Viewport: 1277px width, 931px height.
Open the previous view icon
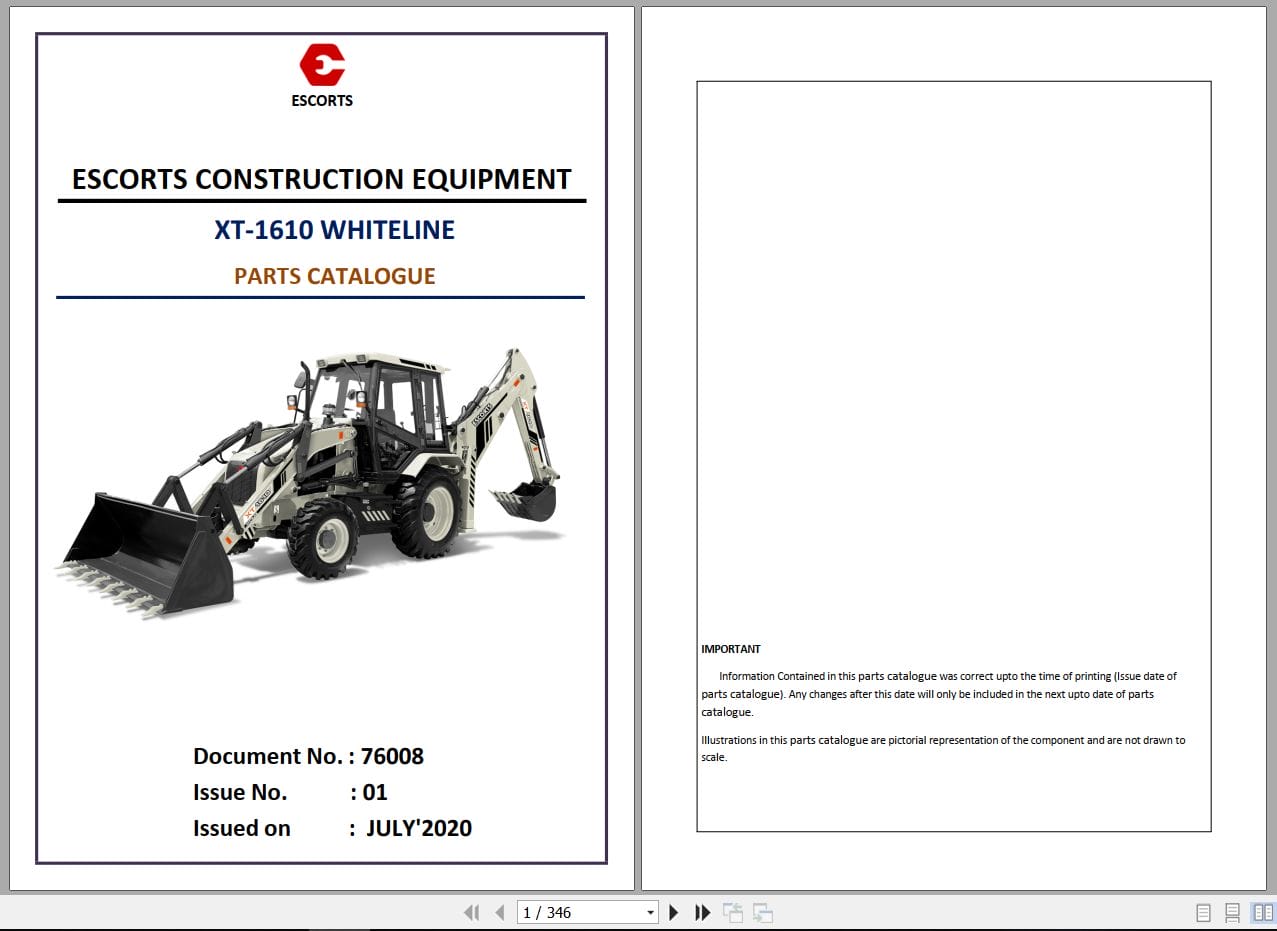tap(732, 912)
